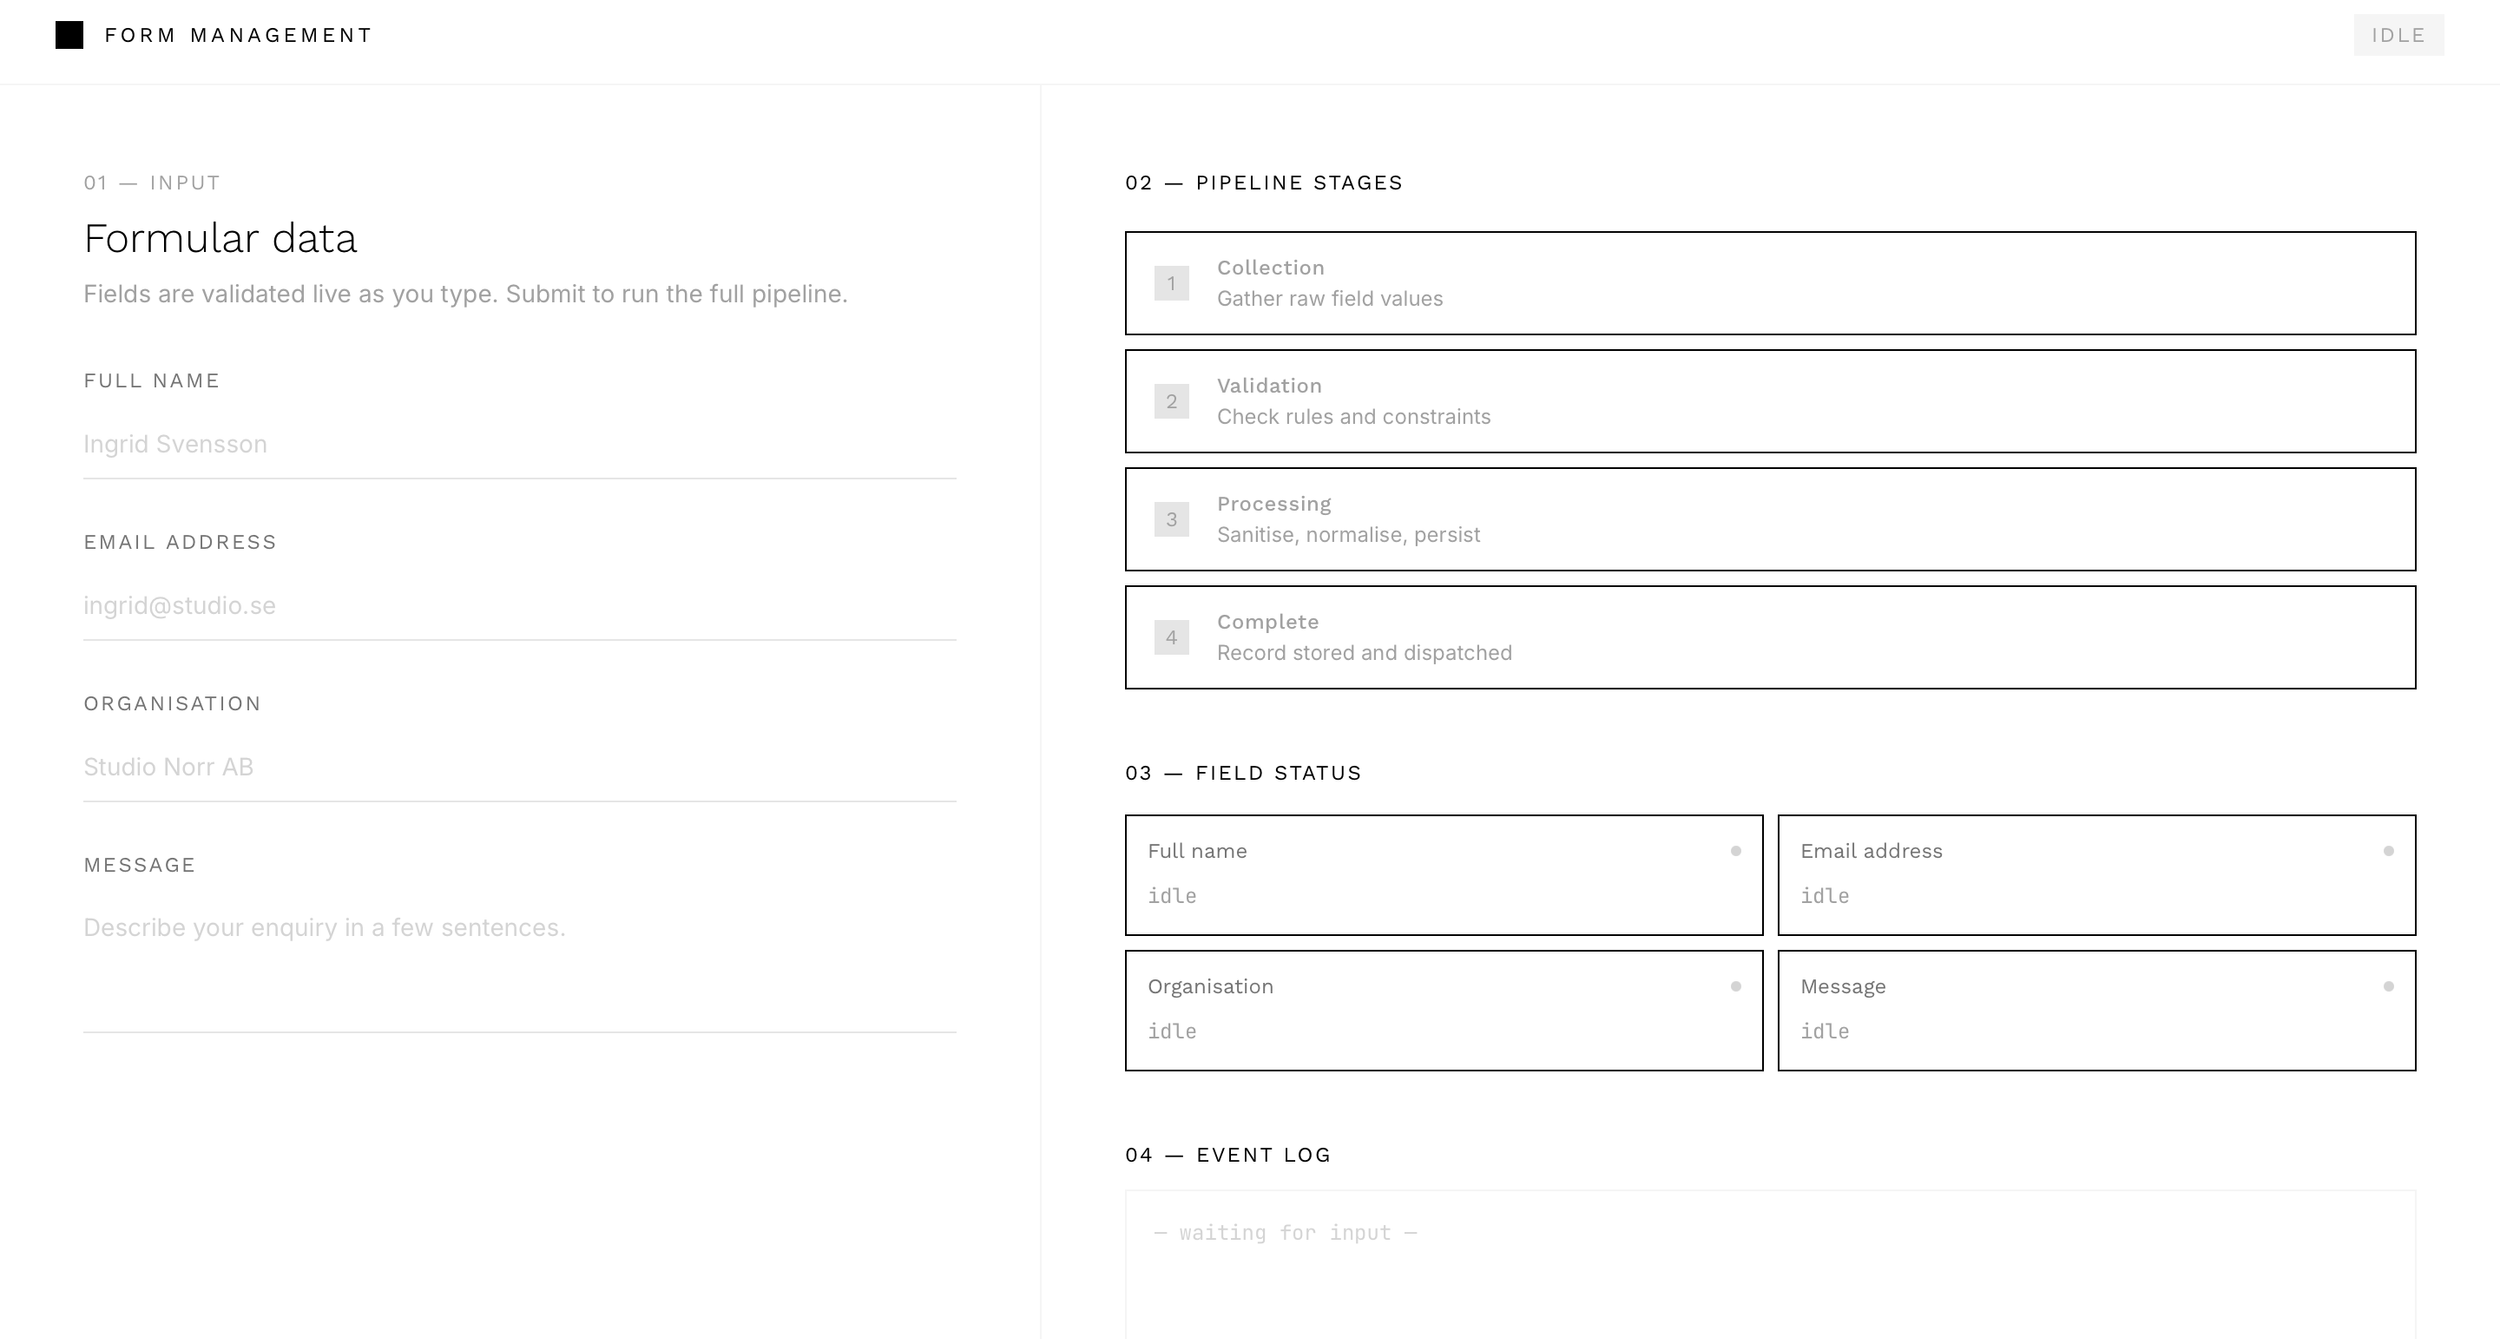Select the Complete pipeline stage card
This screenshot has height=1339, width=2500.
tap(1770, 637)
